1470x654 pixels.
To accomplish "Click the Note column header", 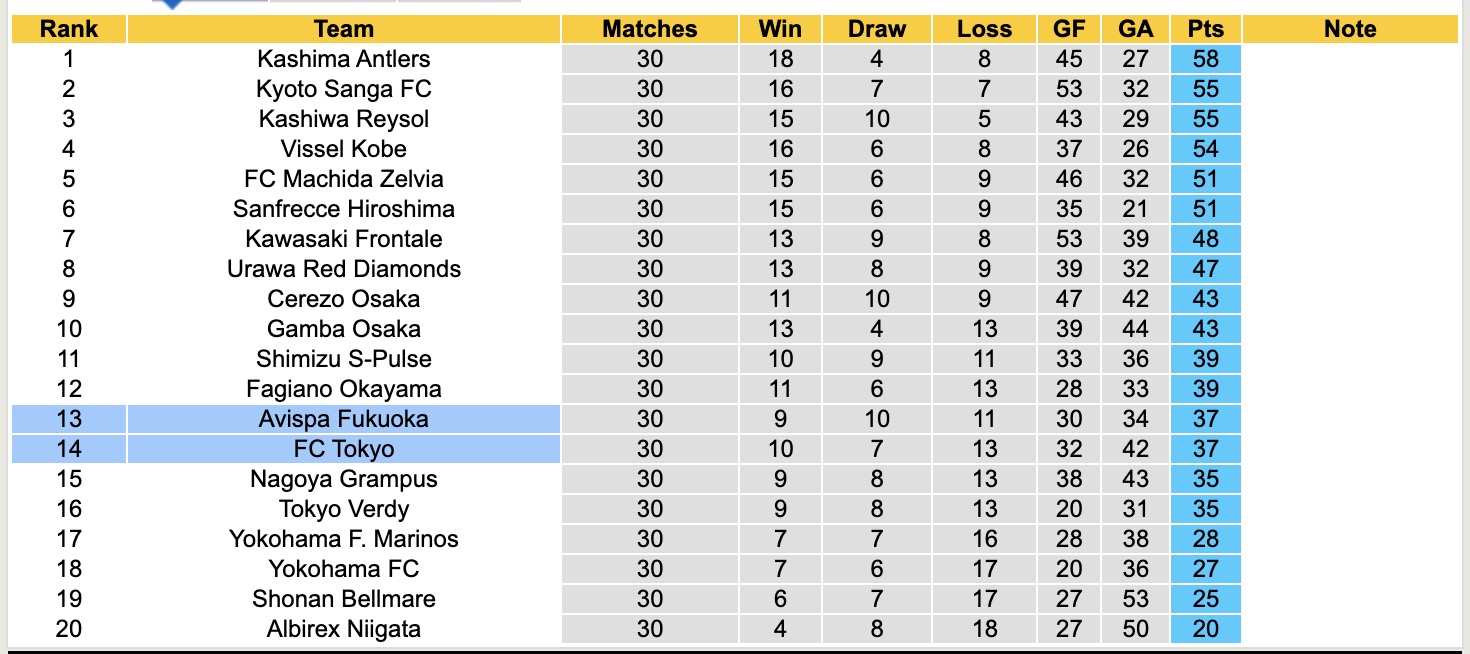I will [x=1350, y=29].
